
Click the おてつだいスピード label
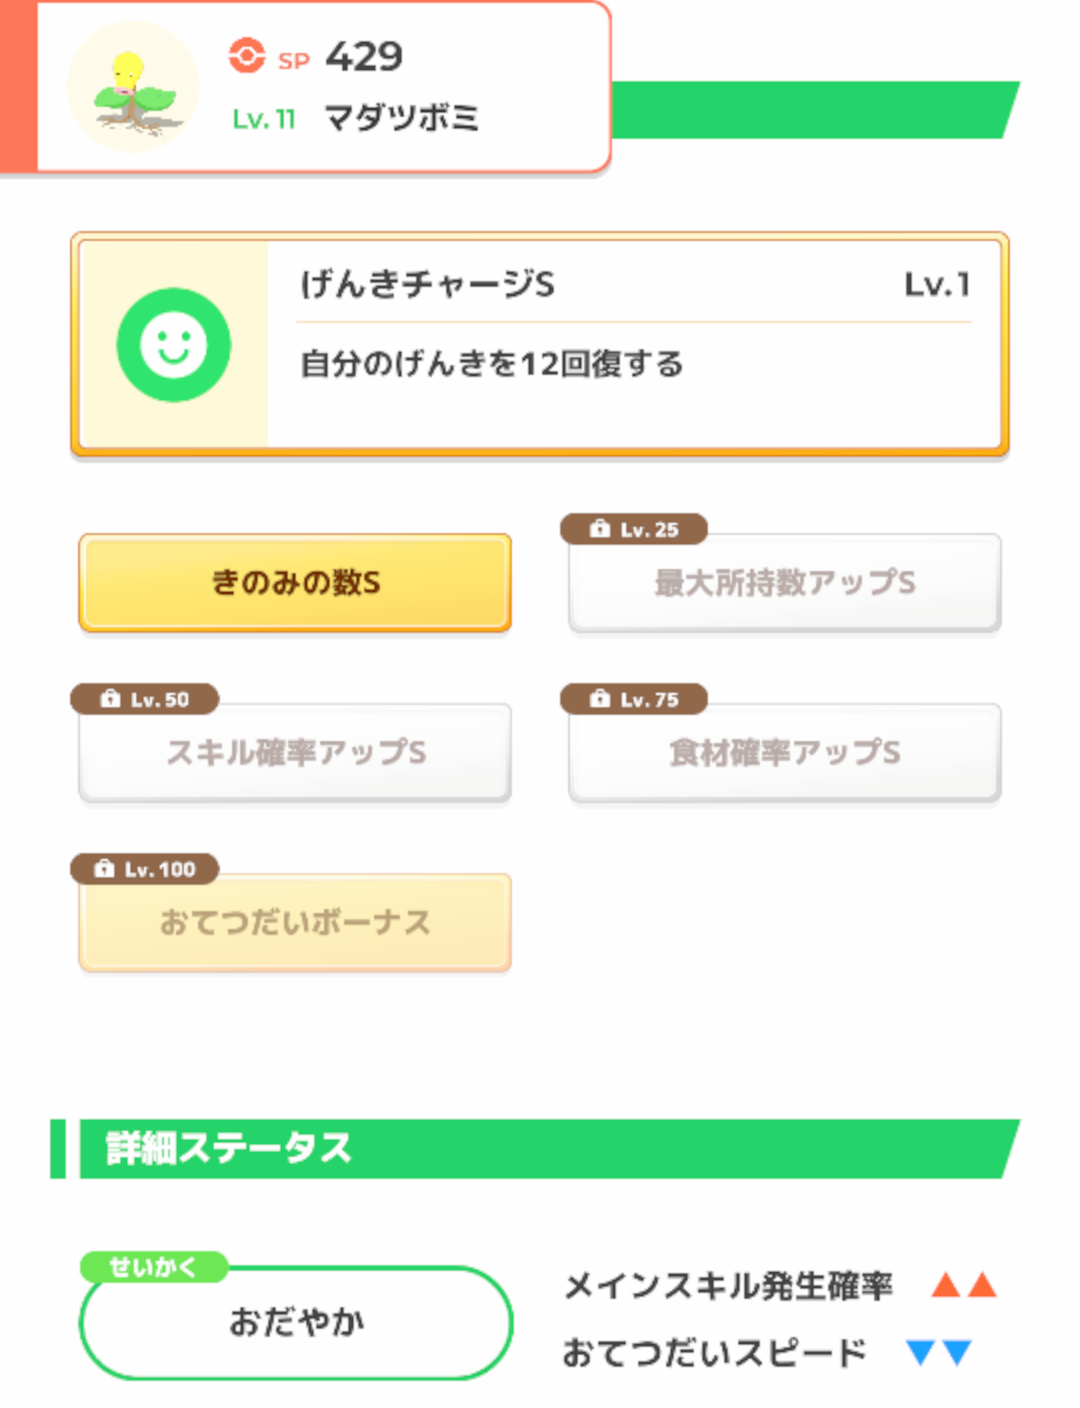click(714, 1353)
